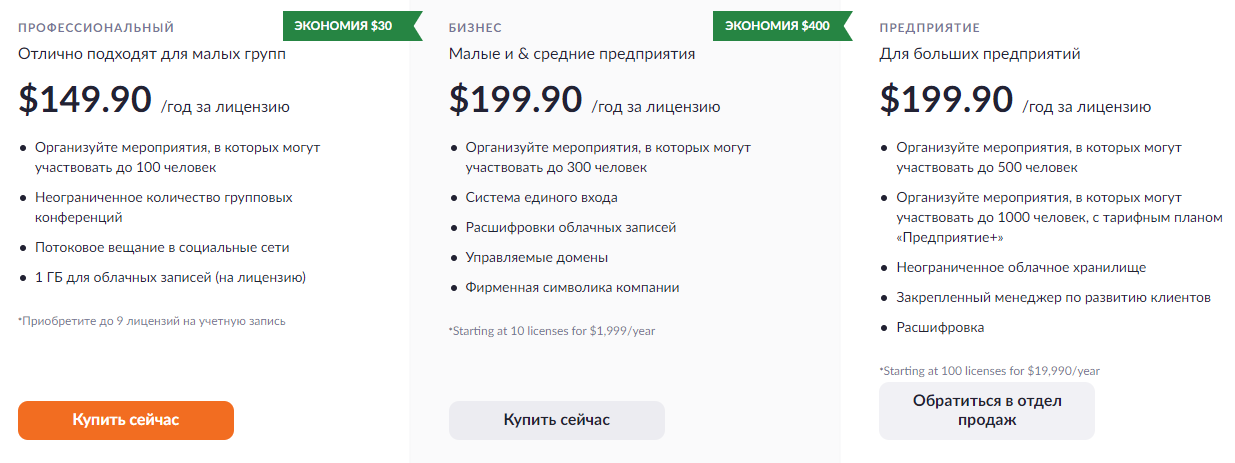Image resolution: width=1235 pixels, height=463 pixels.
Task: Click the $199.90 price under Предприятие
Action: [947, 99]
